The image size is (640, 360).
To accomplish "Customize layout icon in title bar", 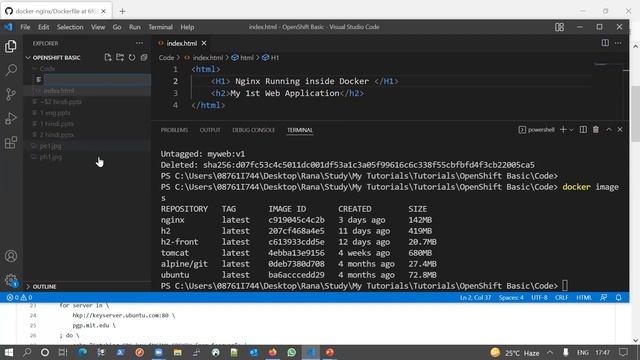I will point(560,27).
